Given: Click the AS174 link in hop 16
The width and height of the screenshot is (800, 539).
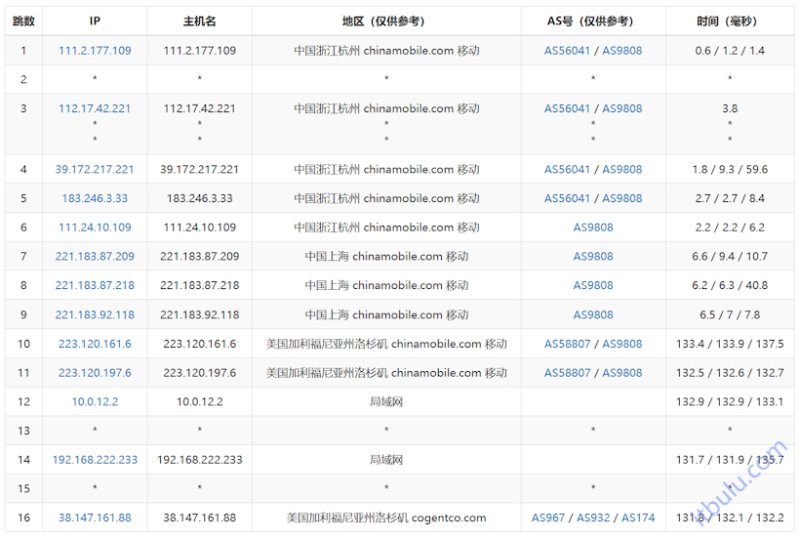Looking at the screenshot, I should pos(638,518).
